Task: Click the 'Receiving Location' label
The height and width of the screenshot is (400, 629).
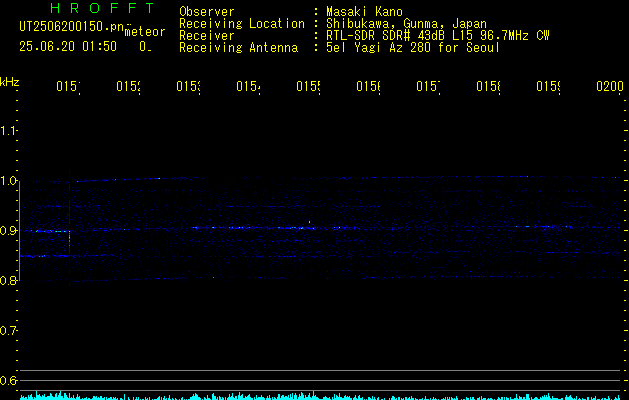Action: (x=242, y=24)
